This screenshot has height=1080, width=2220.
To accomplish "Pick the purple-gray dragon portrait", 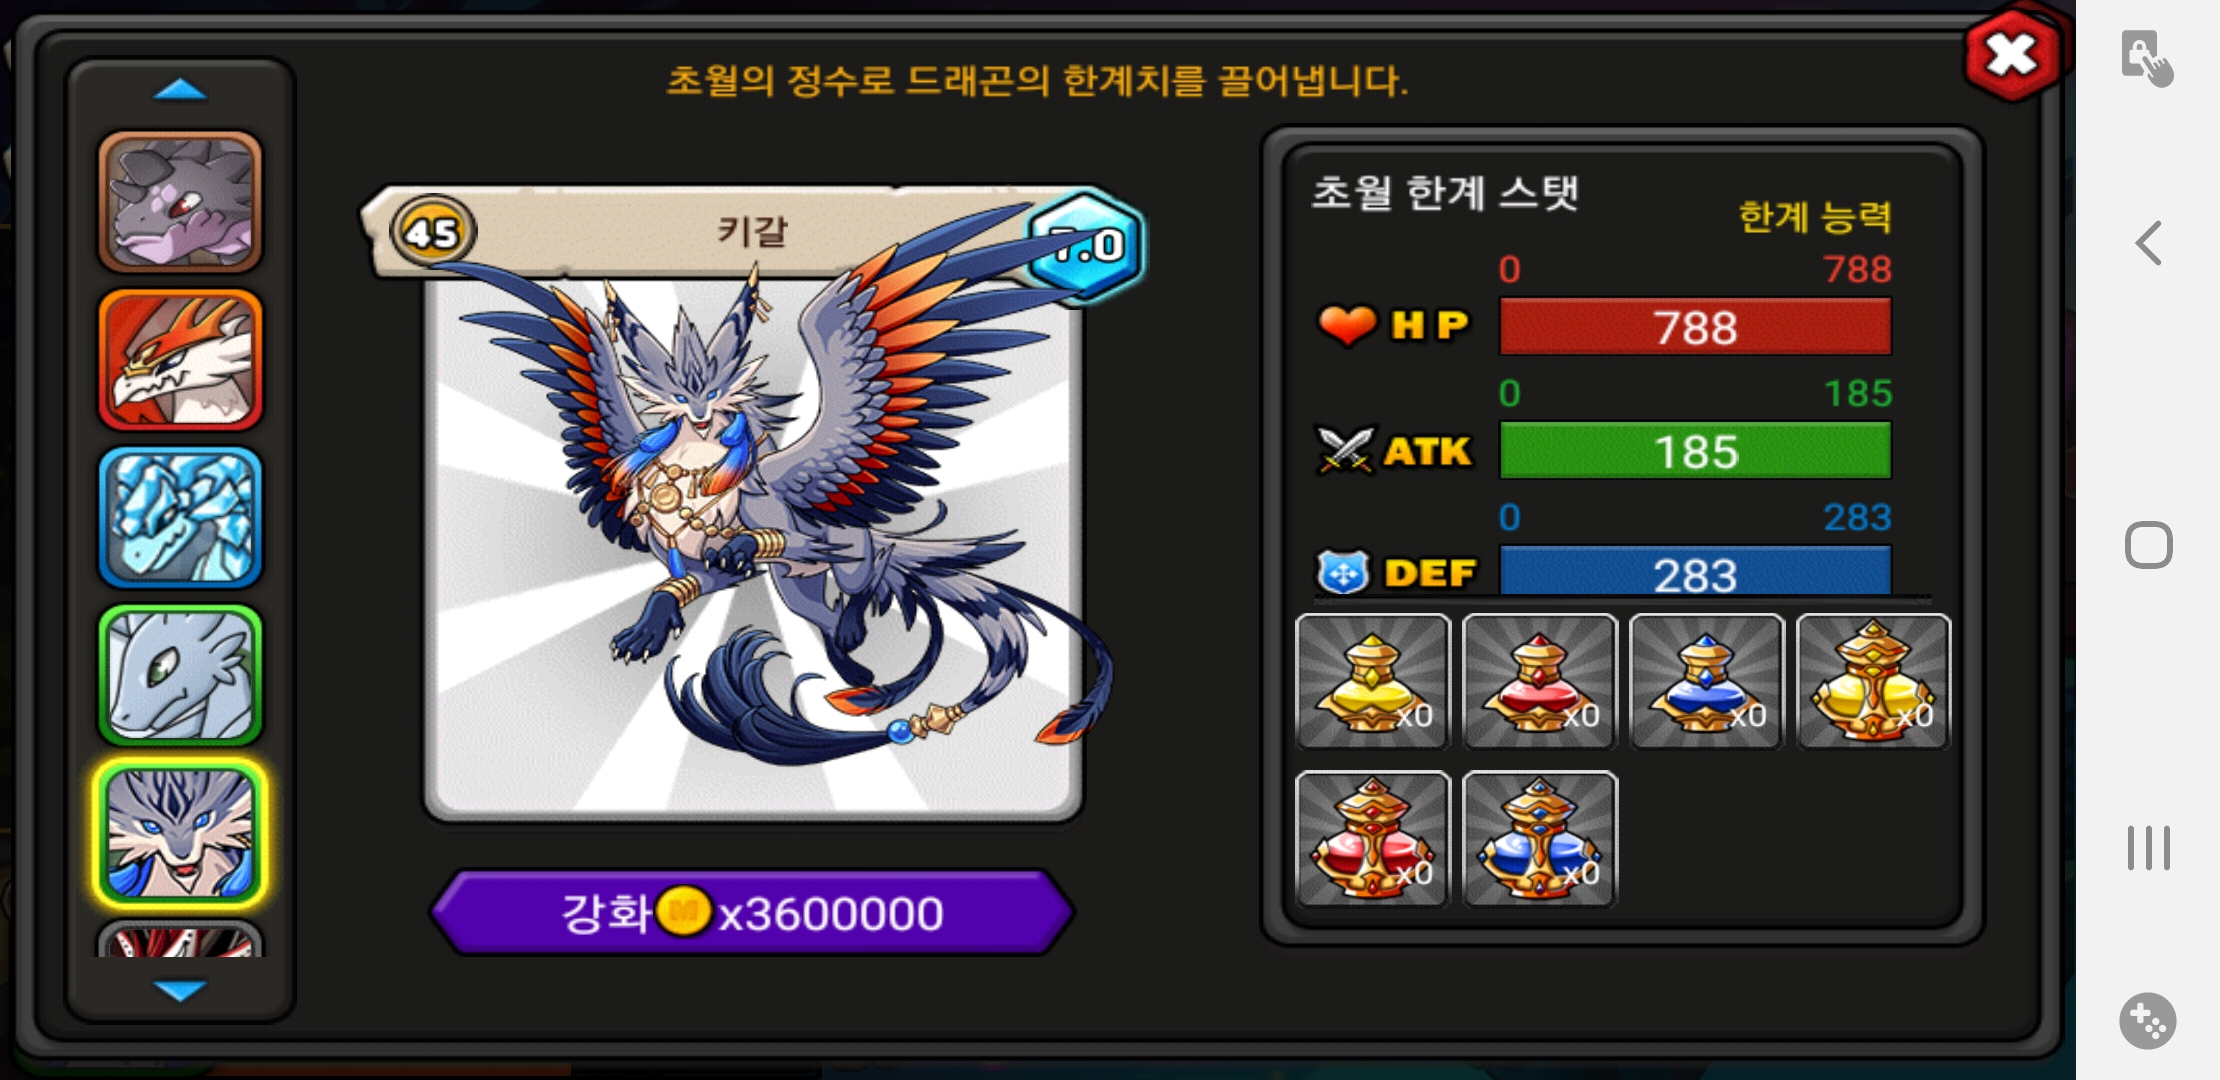I will 180,202.
